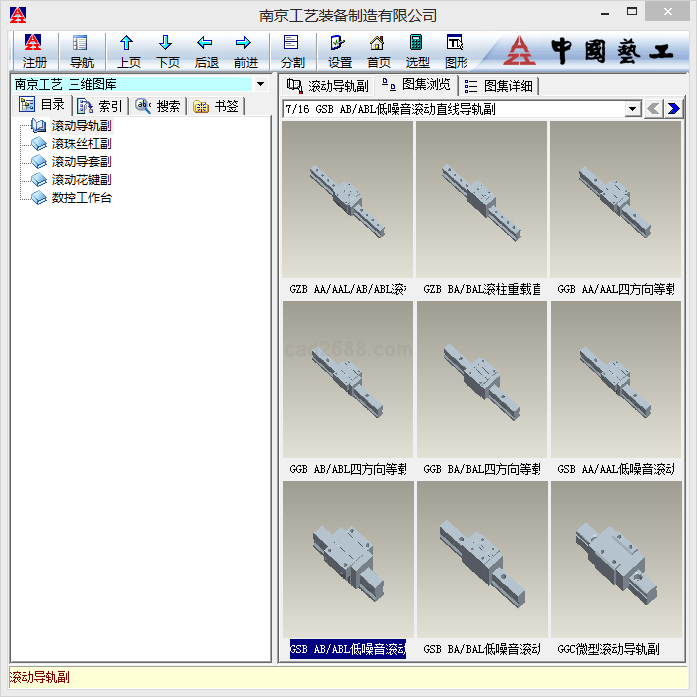
Task: Open the 图集详细 (Album Details) tab
Action: pyautogui.click(x=499, y=86)
